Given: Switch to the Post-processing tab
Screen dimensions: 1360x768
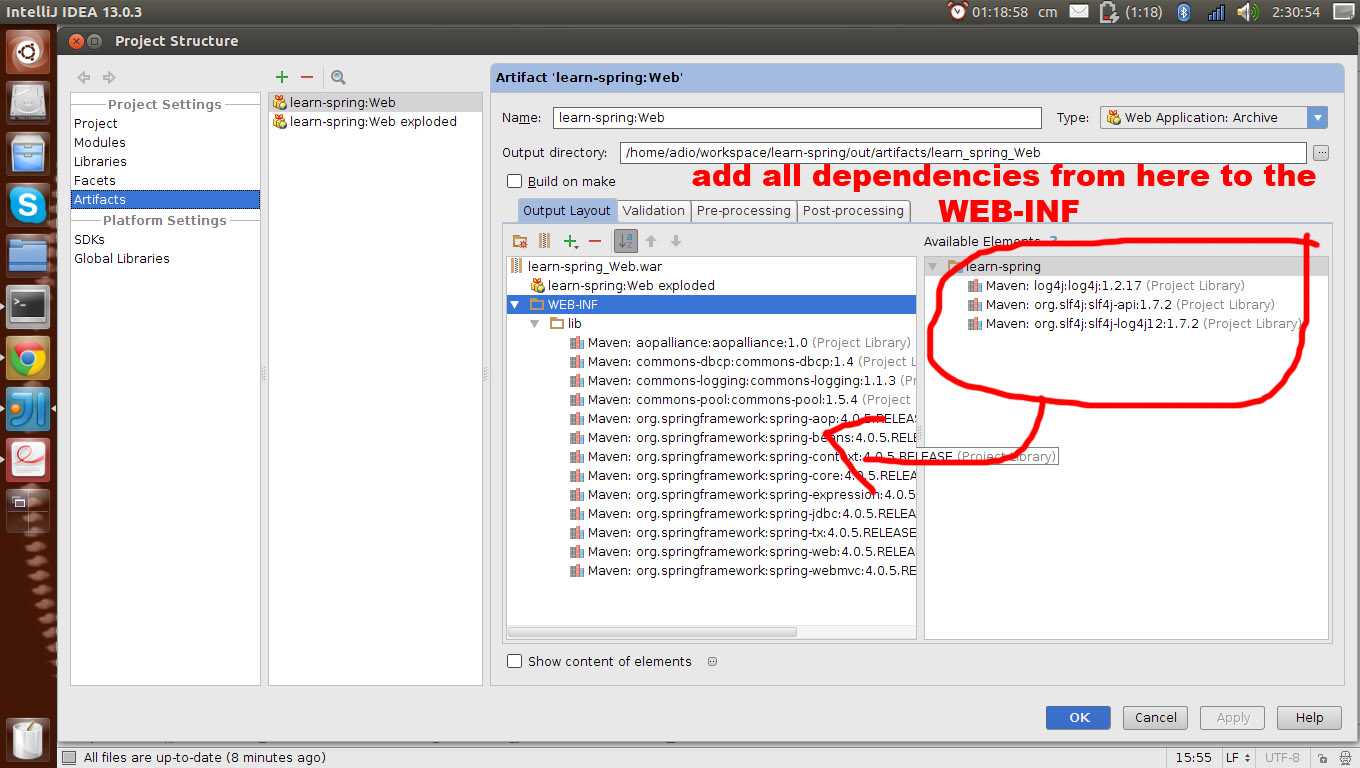Looking at the screenshot, I should pyautogui.click(x=853, y=210).
